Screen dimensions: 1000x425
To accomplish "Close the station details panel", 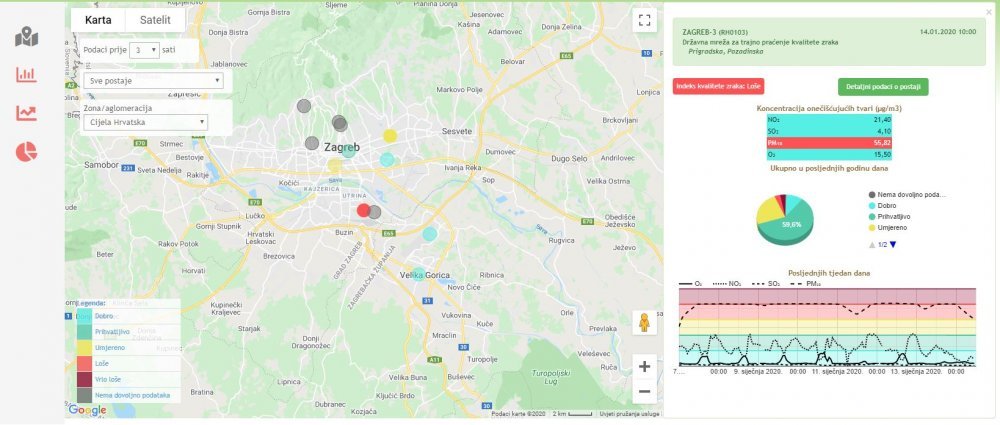I will coord(988,12).
